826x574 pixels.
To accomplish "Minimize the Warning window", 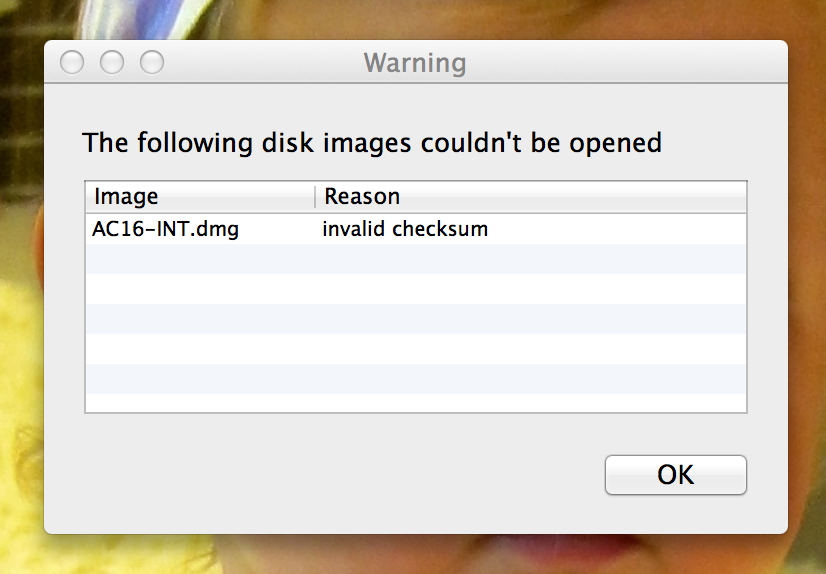I will 112,62.
